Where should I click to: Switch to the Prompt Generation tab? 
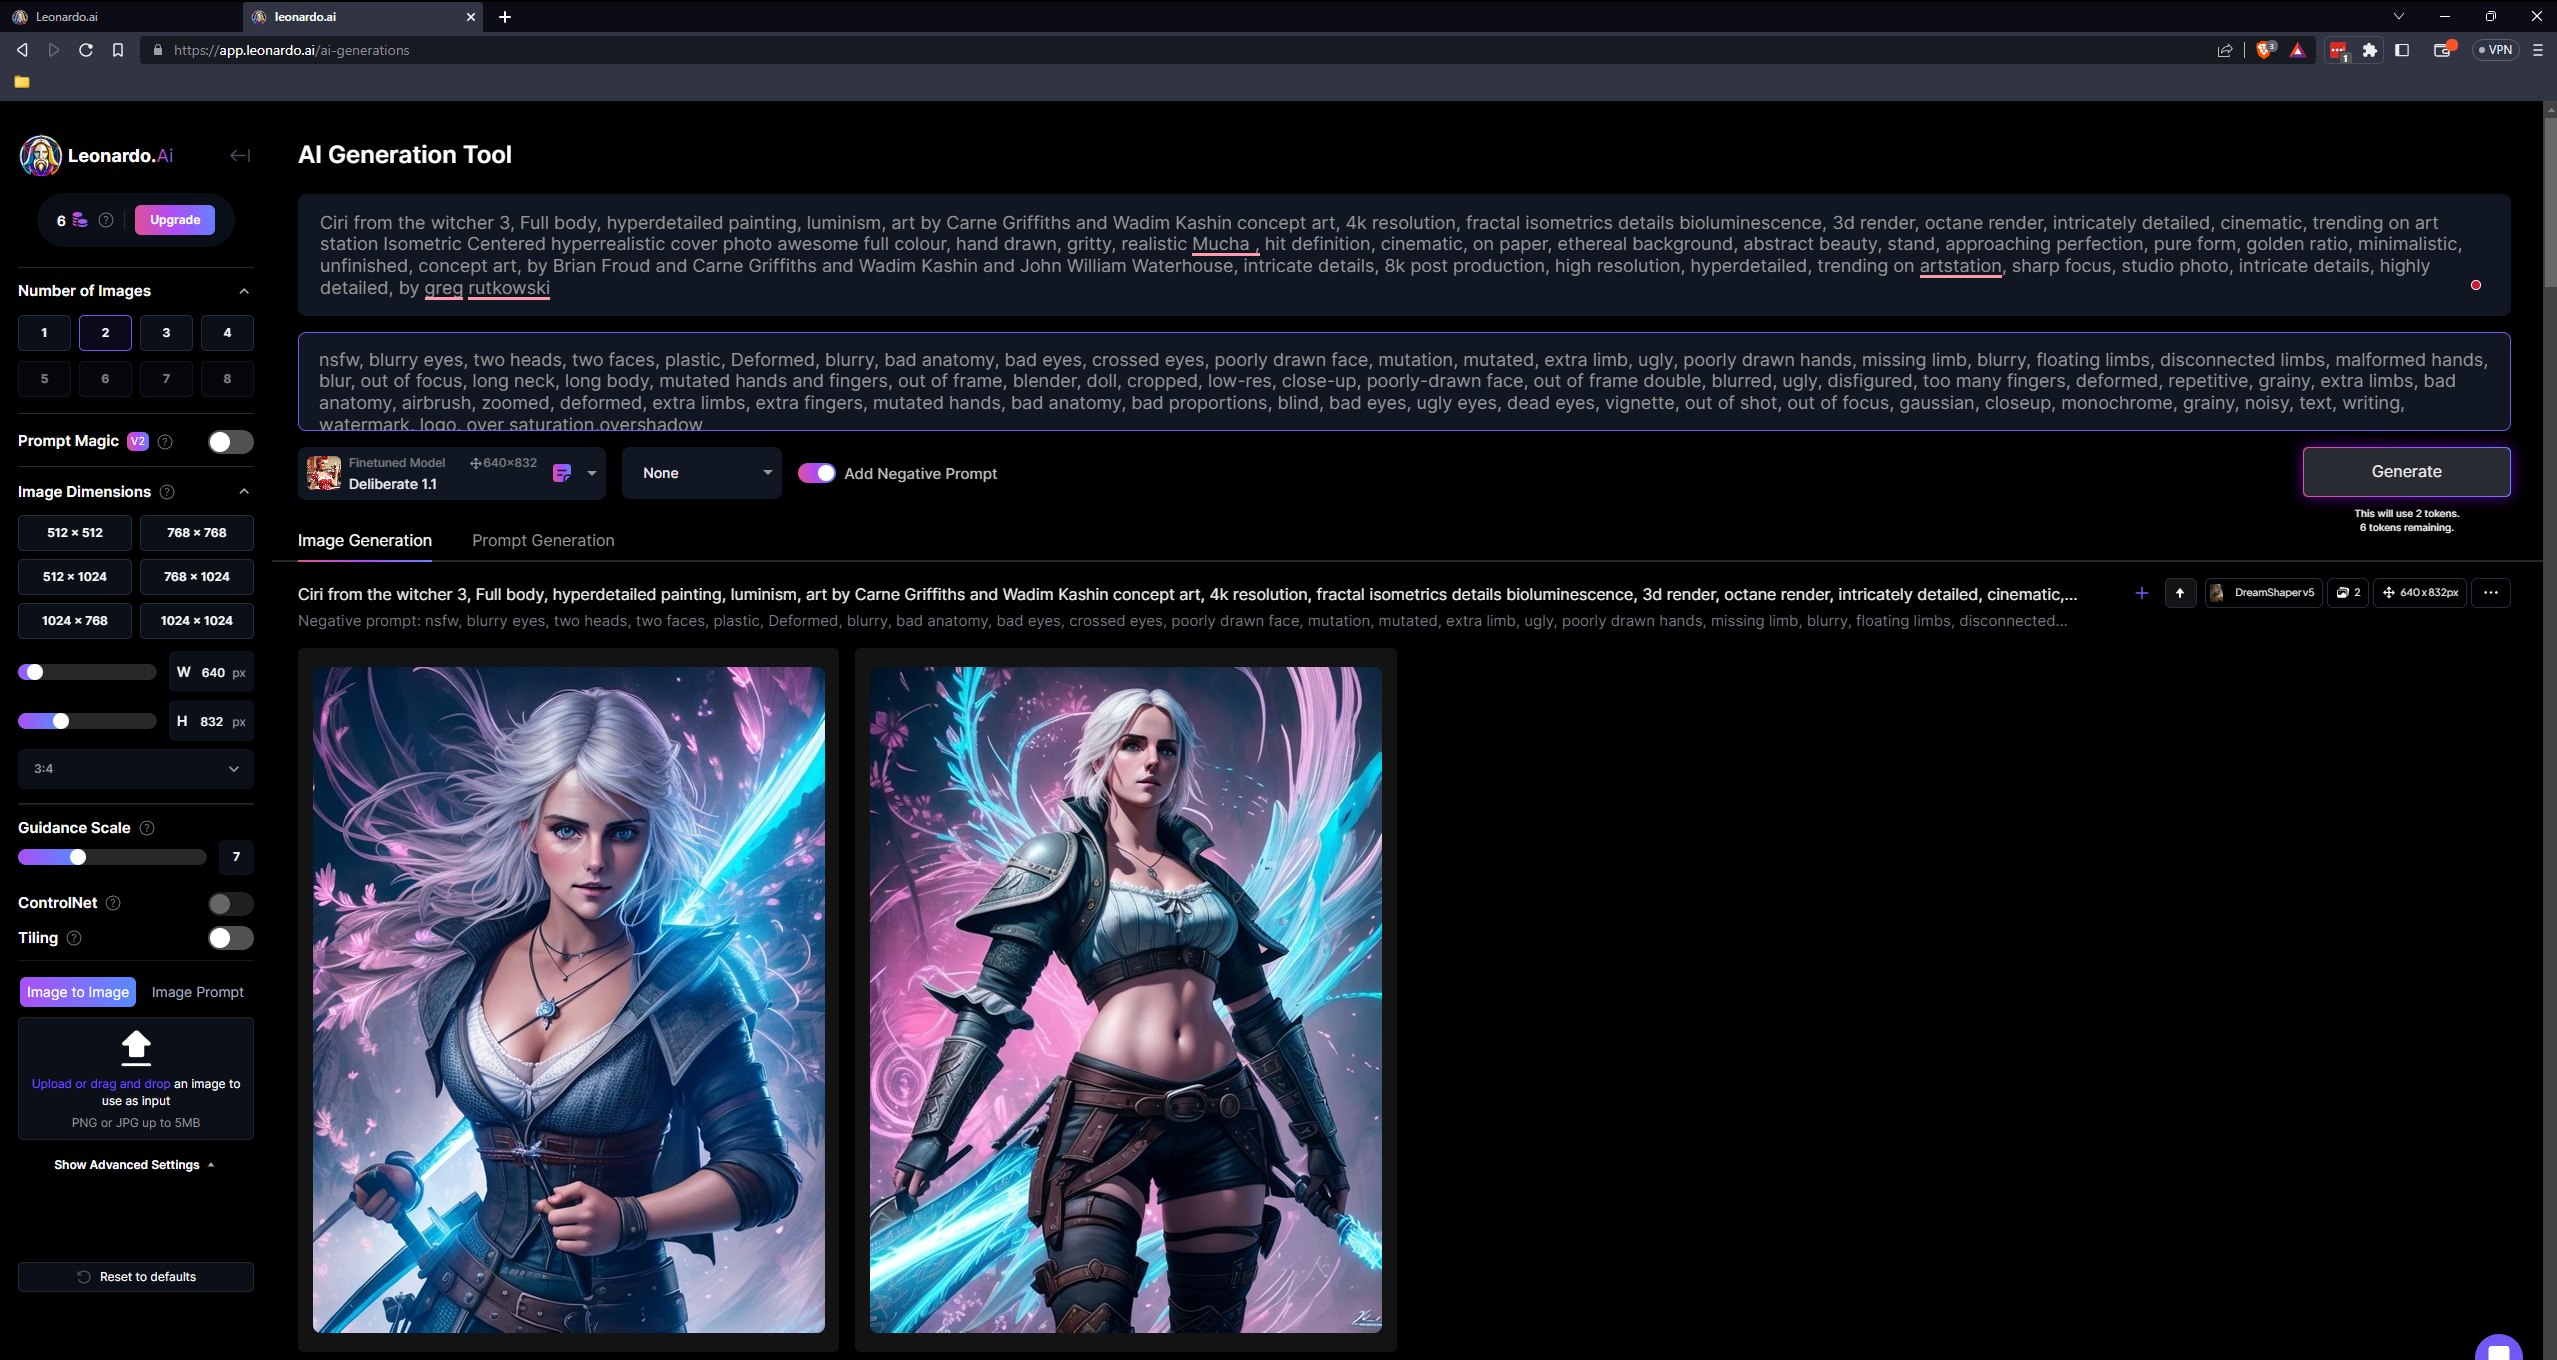tap(543, 540)
